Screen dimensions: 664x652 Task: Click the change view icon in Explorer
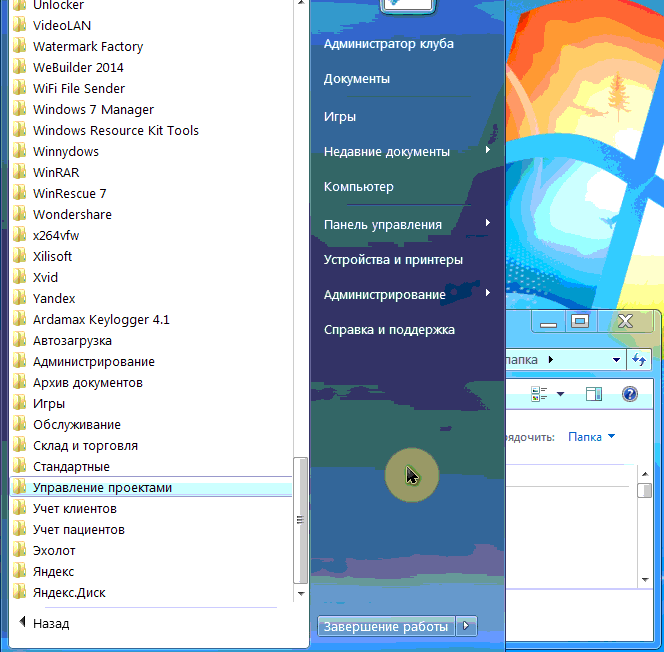pos(540,394)
